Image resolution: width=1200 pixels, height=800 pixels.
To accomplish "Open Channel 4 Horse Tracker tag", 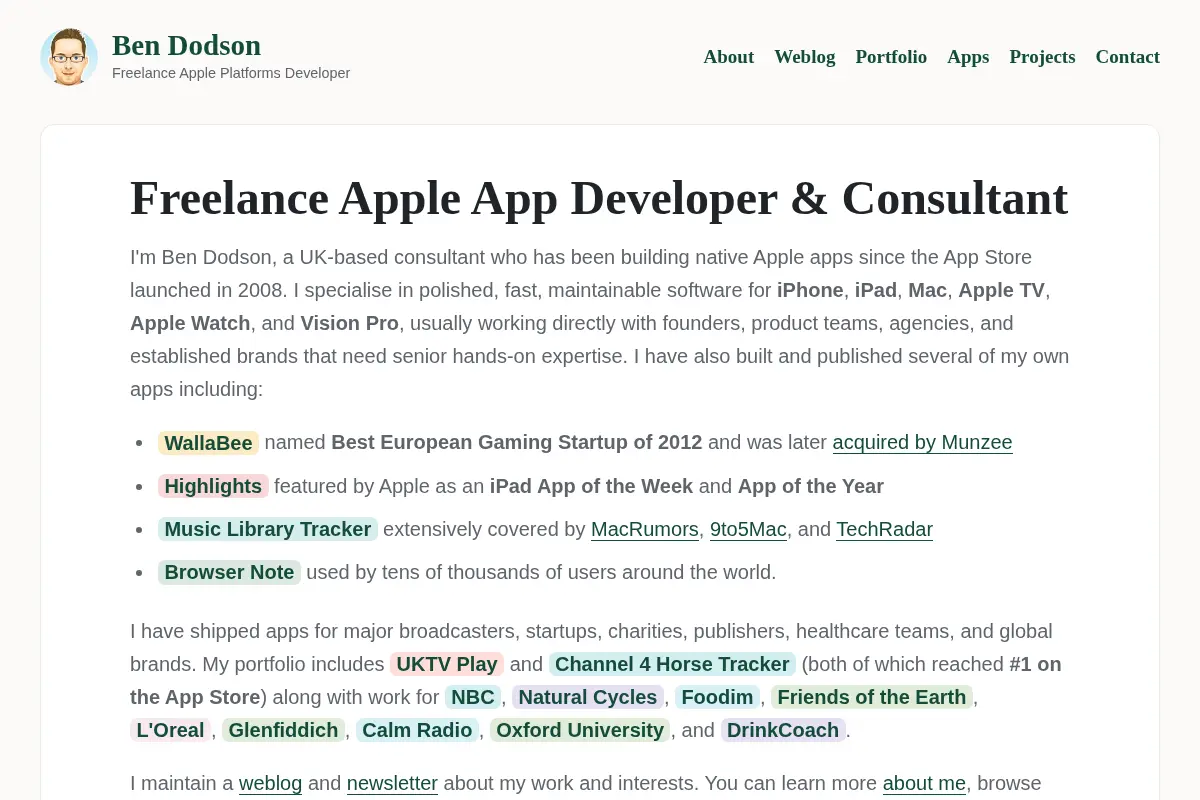I will click(x=672, y=664).
